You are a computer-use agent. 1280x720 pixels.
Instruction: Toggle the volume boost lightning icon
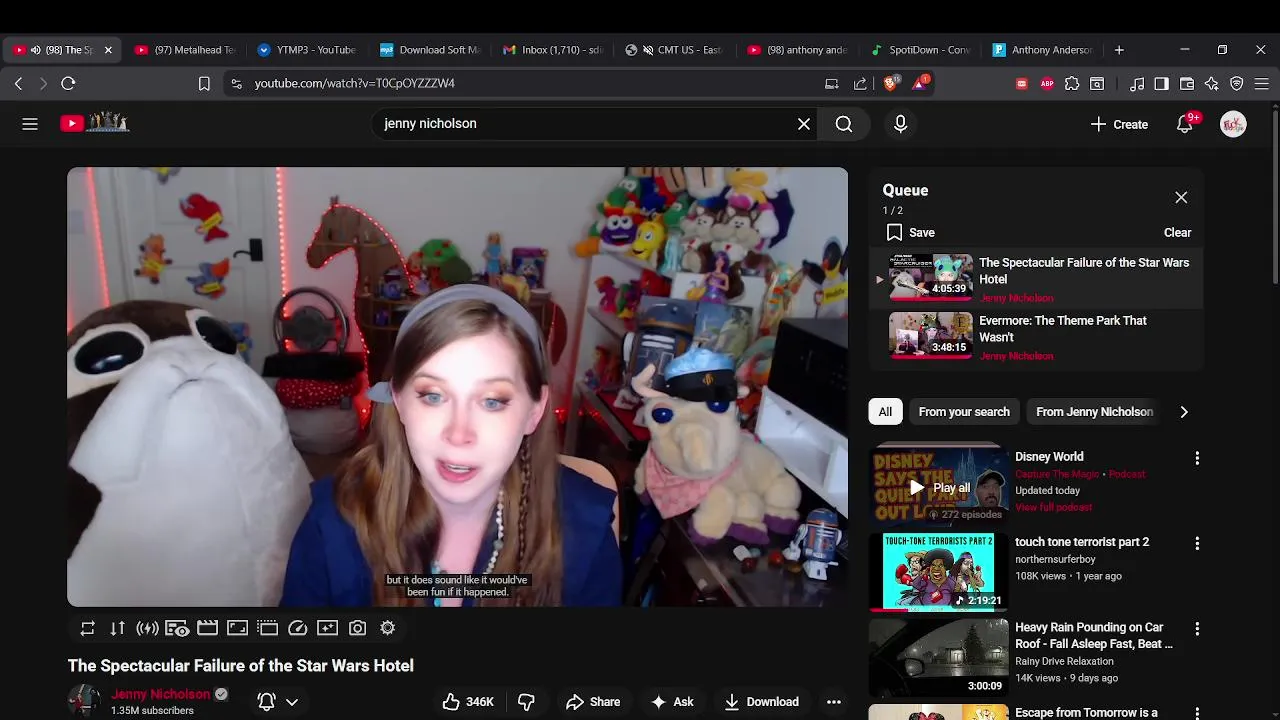(x=148, y=628)
